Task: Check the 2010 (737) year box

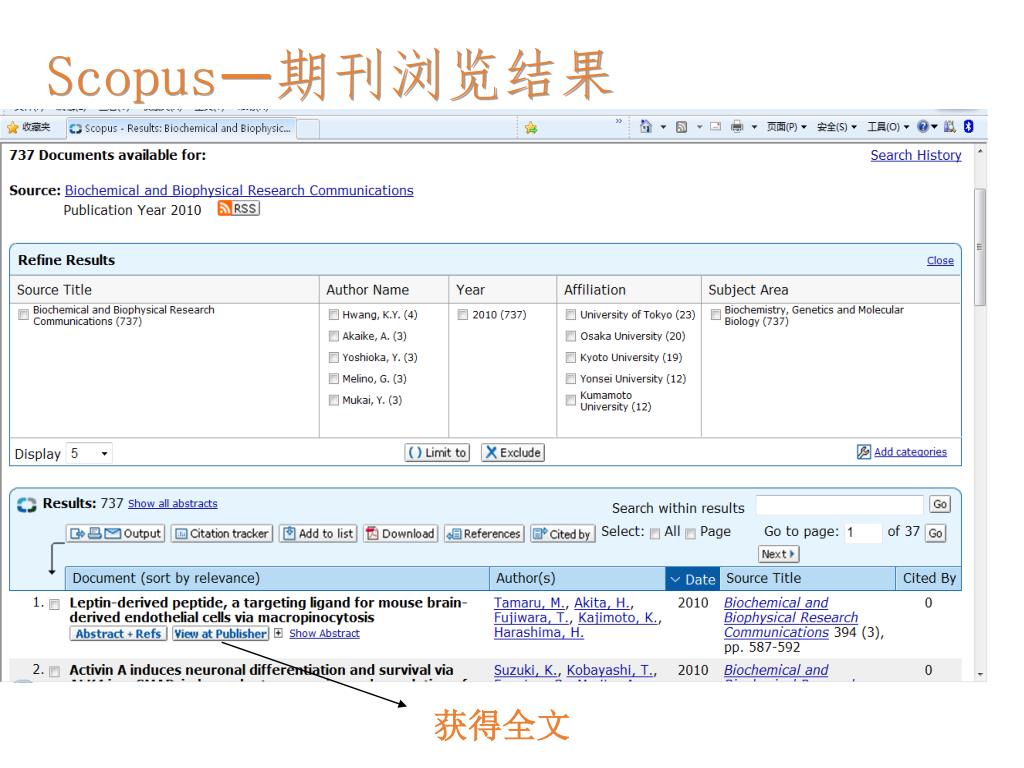Action: [463, 315]
